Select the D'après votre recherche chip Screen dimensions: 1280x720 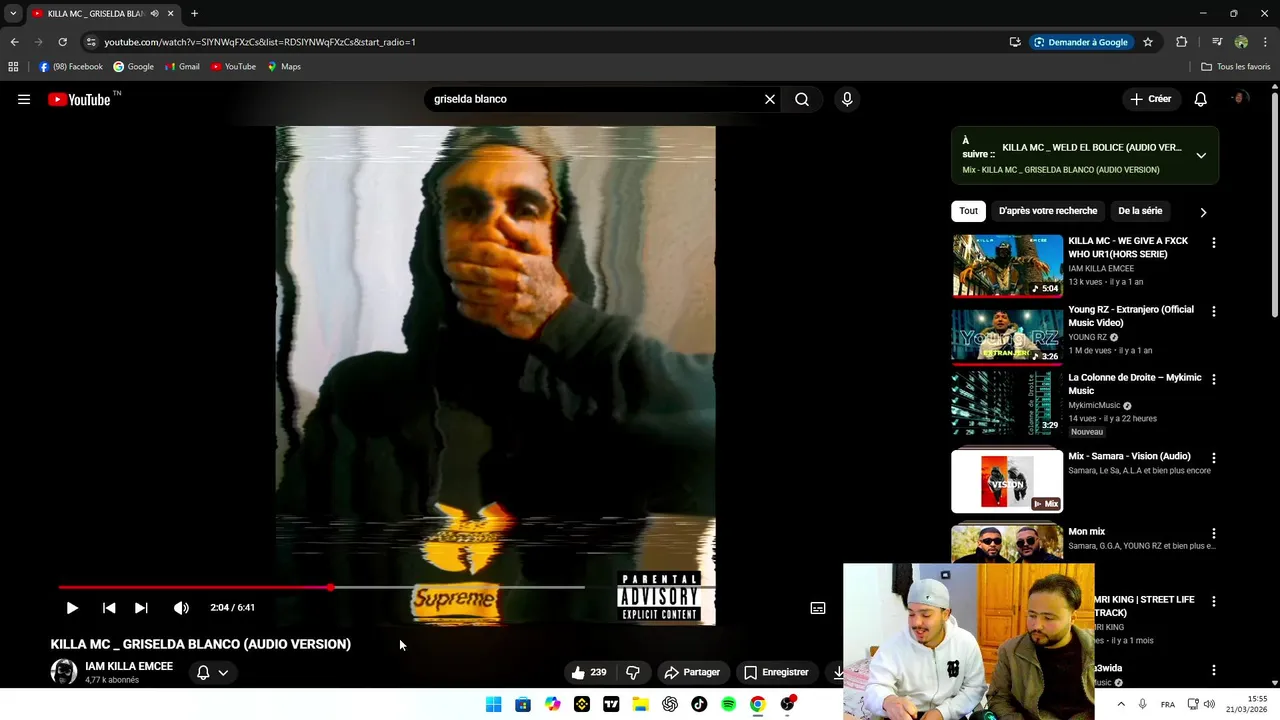point(1048,211)
